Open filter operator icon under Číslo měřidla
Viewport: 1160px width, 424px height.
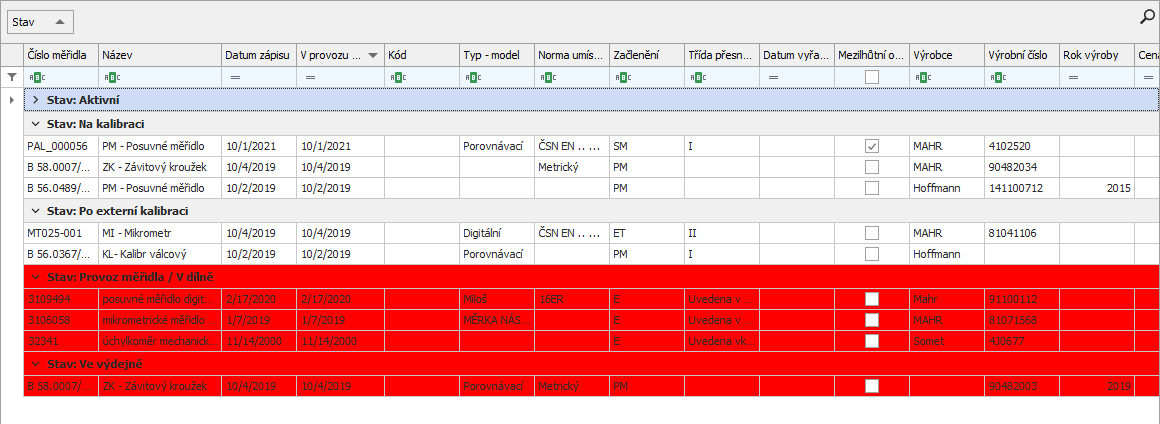pos(36,77)
